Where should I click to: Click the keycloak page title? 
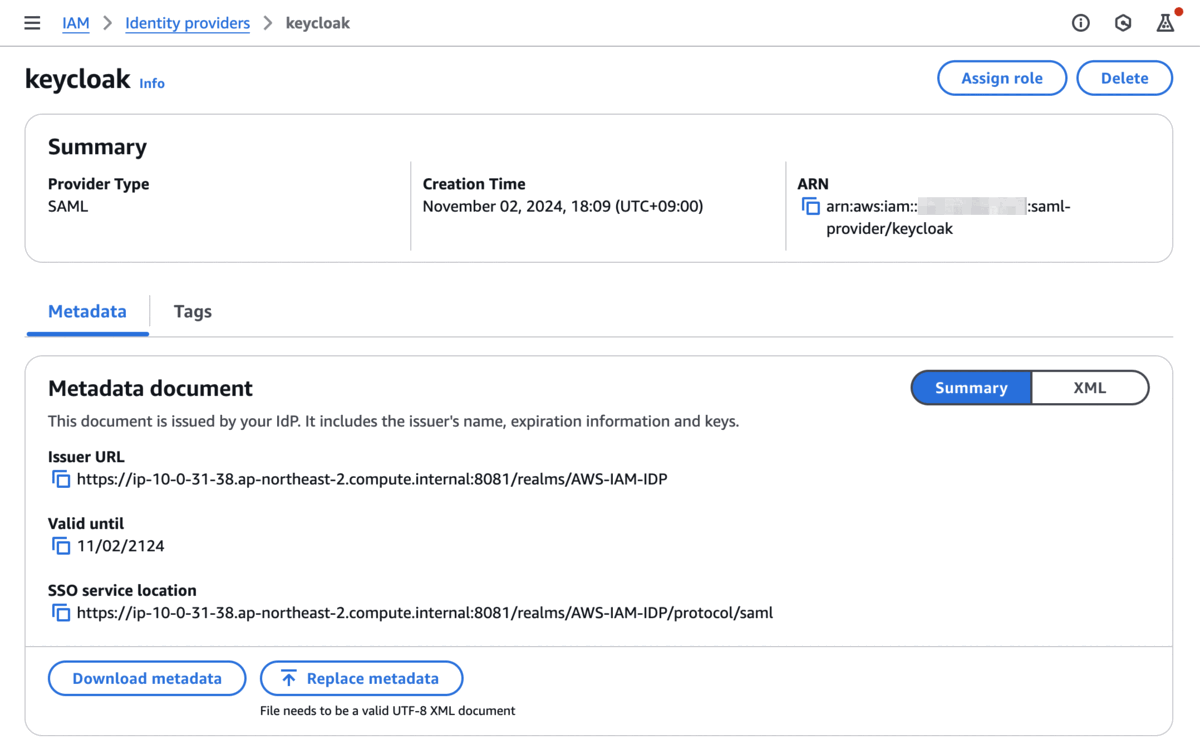(78, 79)
